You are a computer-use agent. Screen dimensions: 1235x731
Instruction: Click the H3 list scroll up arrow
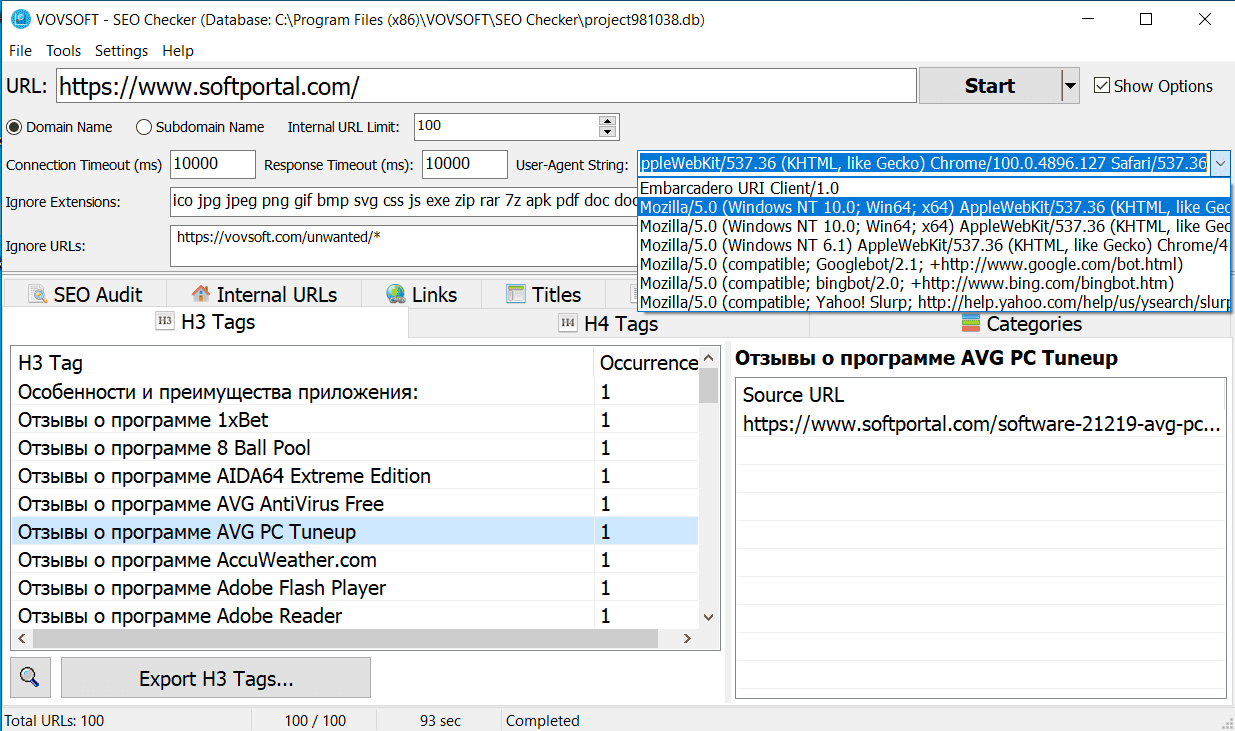pyautogui.click(x=709, y=358)
